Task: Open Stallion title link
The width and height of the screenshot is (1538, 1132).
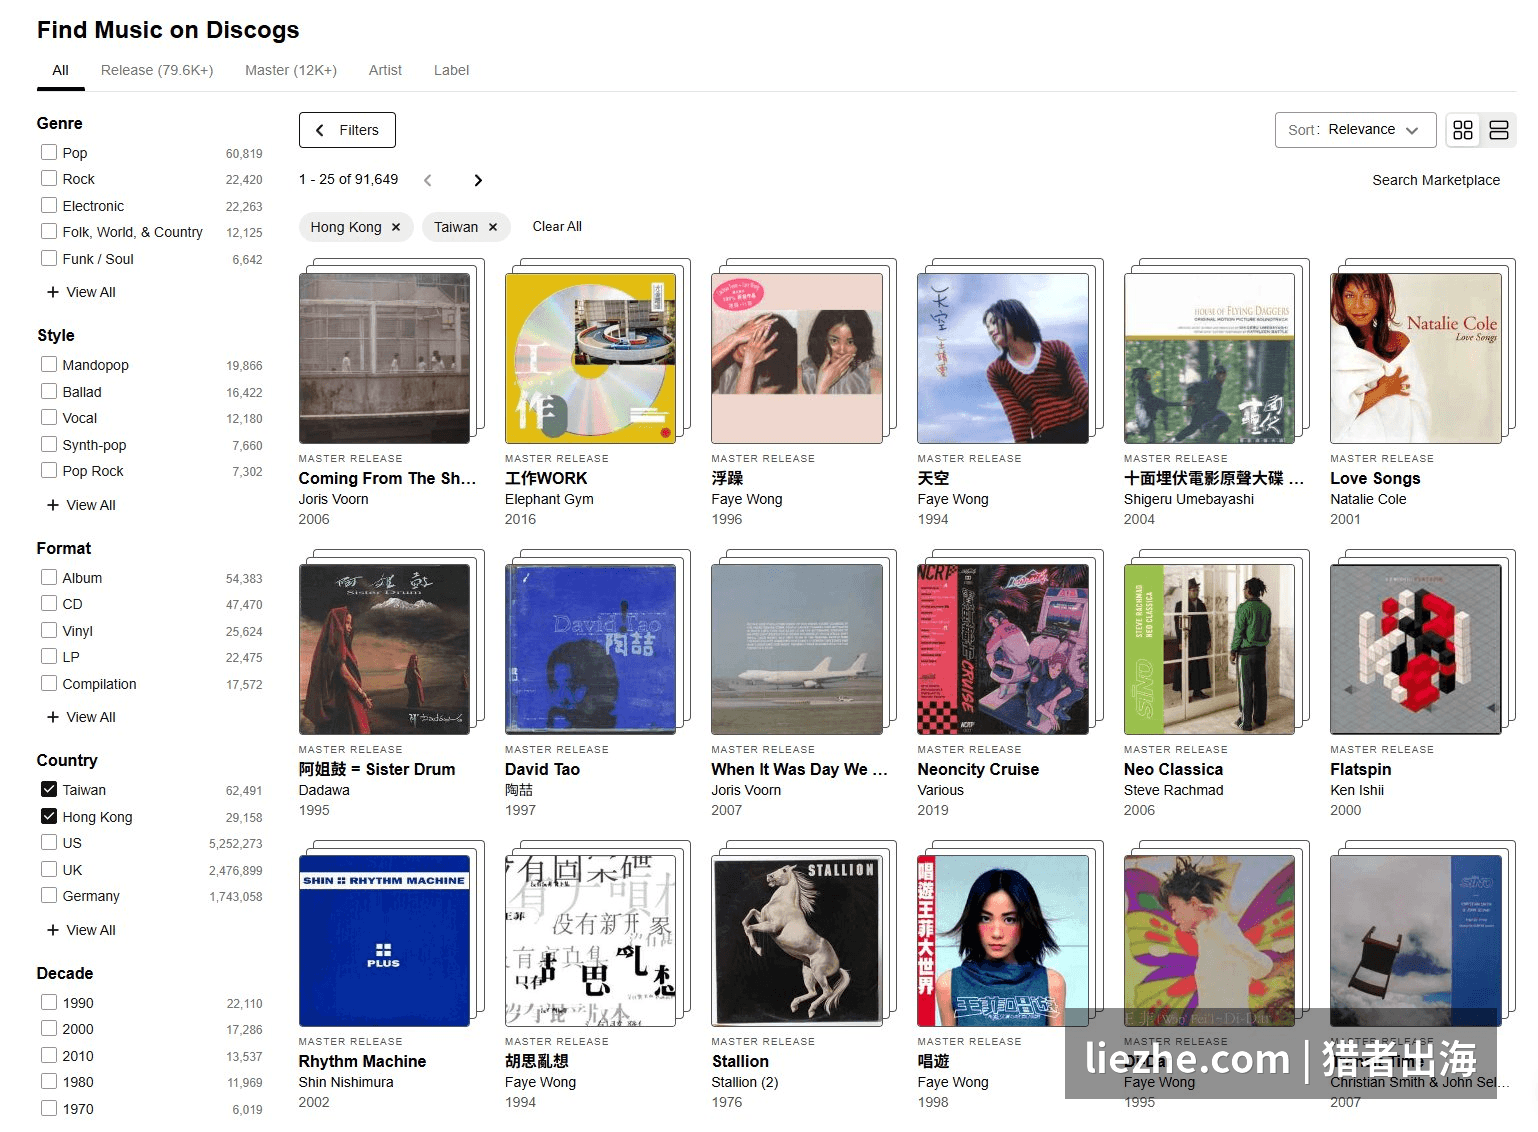Action: (x=740, y=1061)
